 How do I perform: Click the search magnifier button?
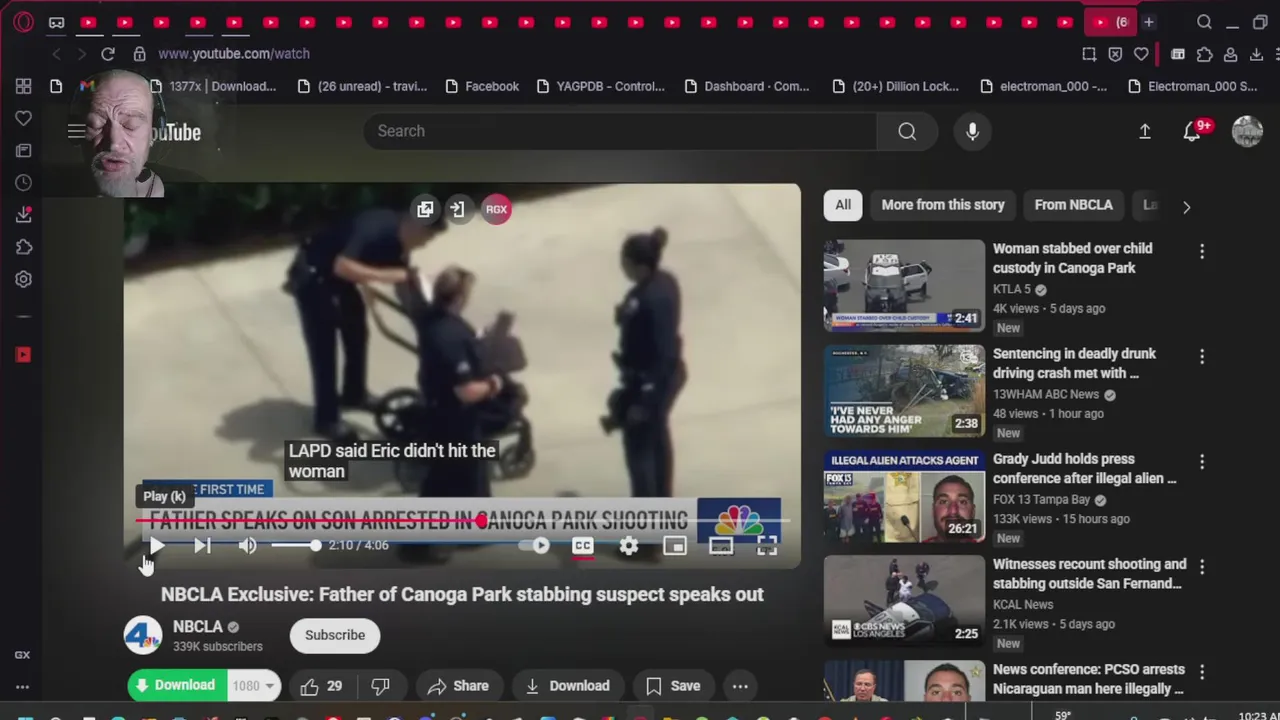907,131
